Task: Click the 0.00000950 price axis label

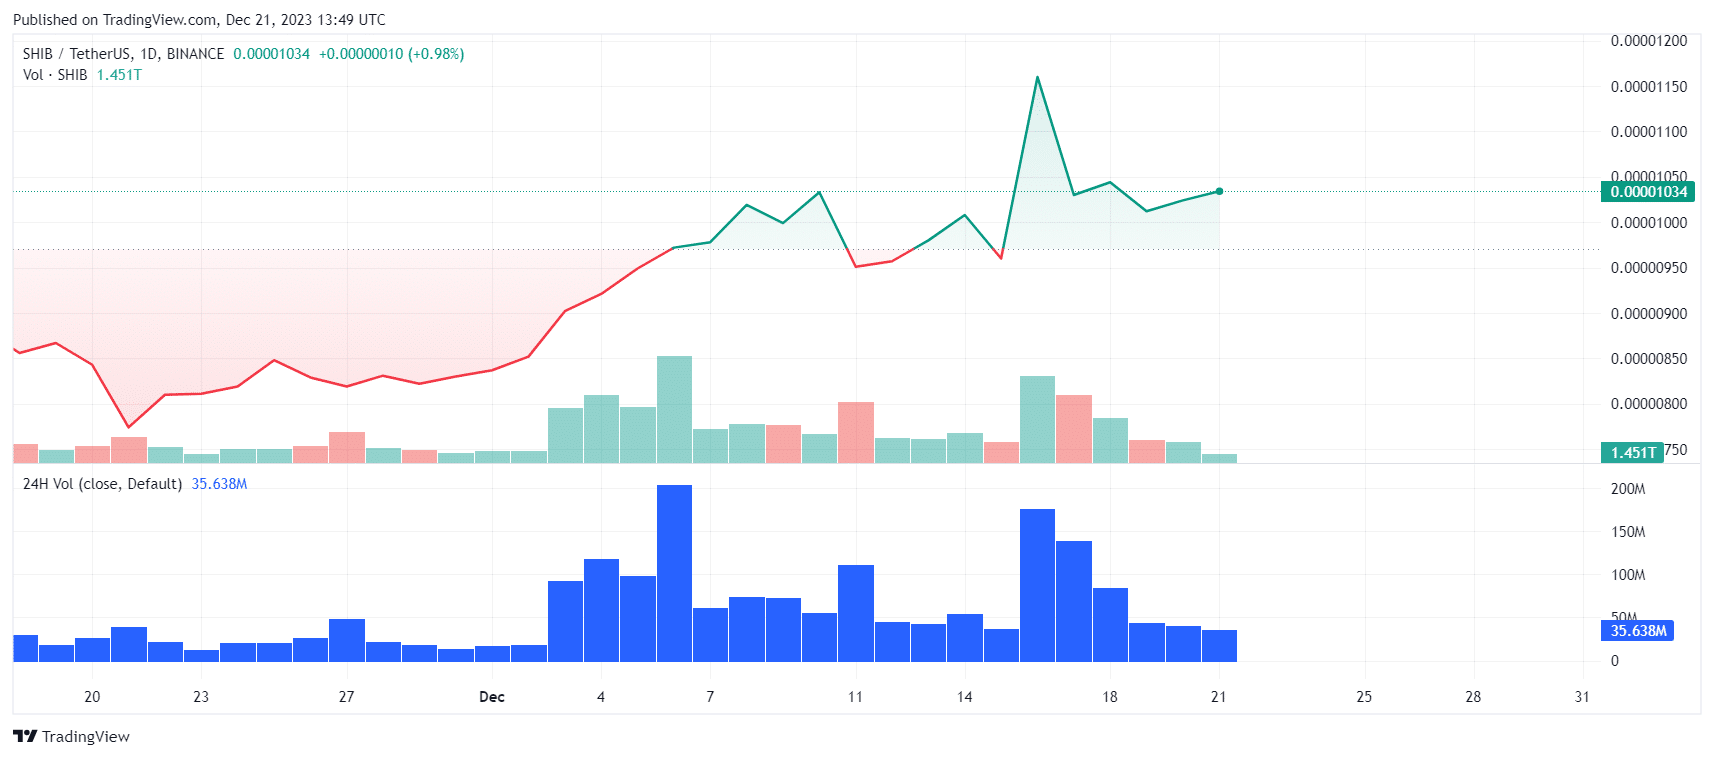Action: (x=1648, y=268)
